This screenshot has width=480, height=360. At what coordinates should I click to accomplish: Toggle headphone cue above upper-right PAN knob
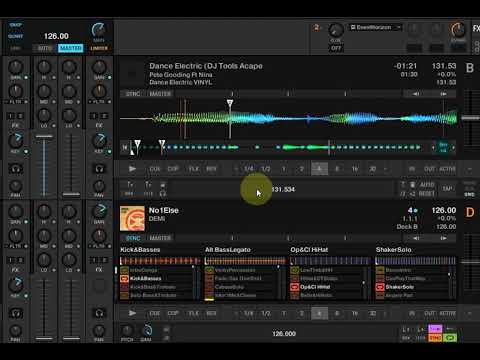click(99, 169)
